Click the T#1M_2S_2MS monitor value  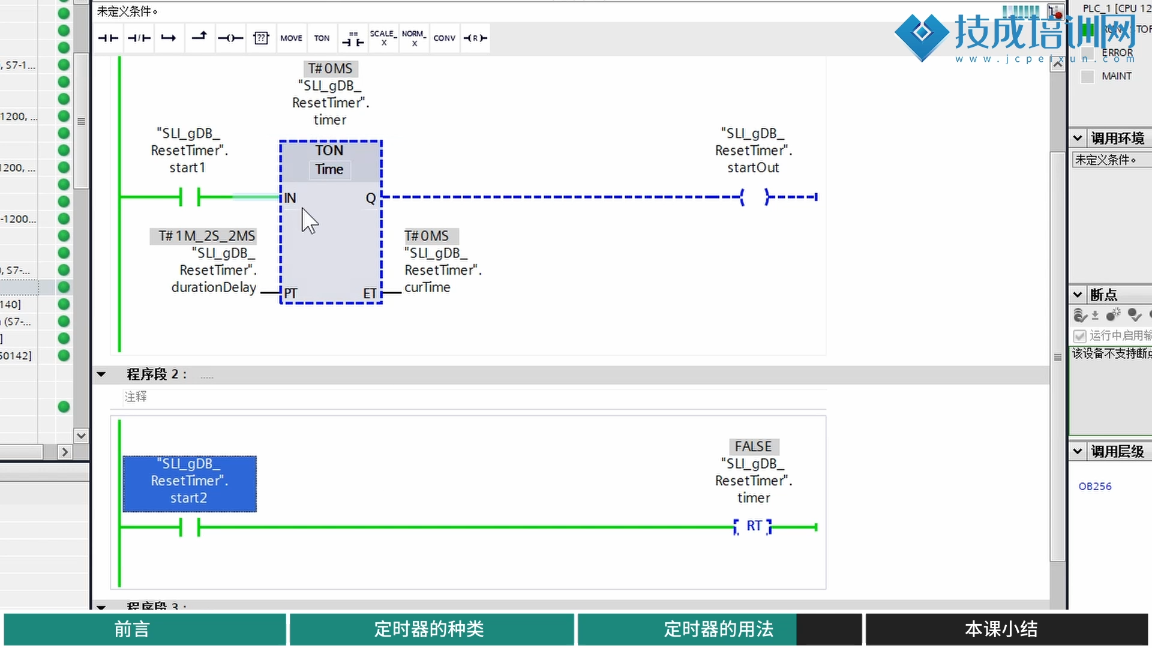[206, 236]
